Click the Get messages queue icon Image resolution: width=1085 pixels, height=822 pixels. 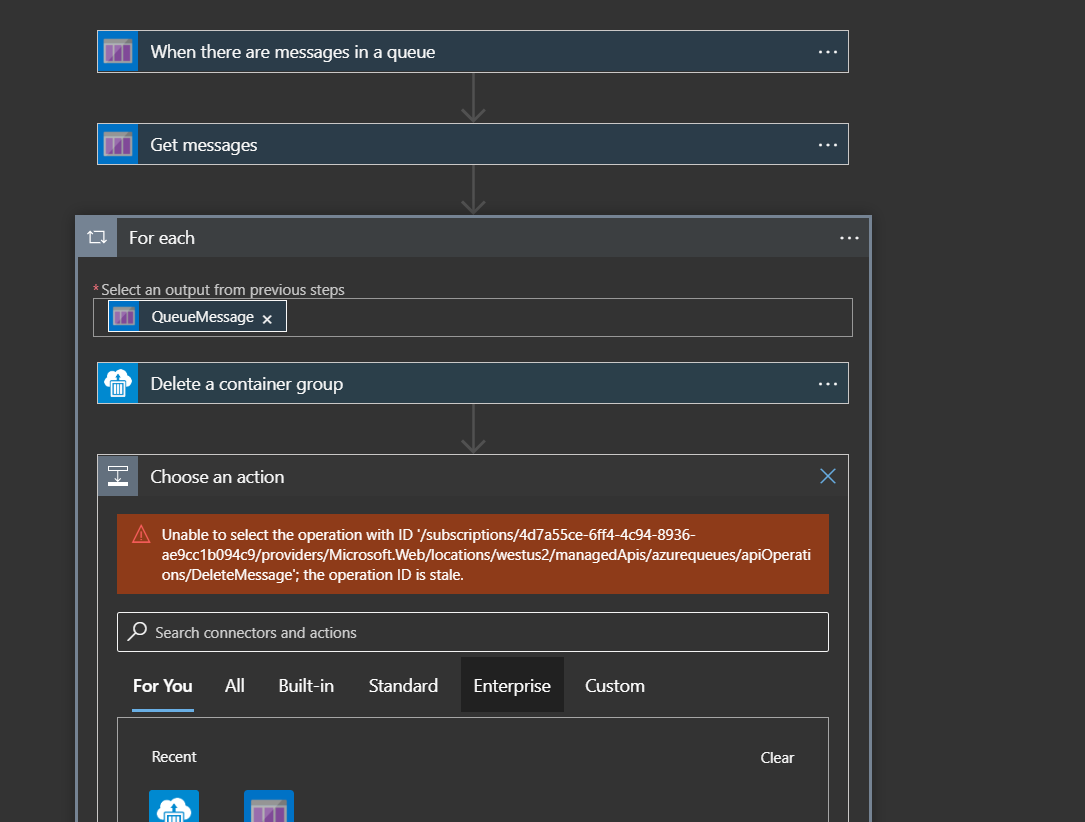(118, 145)
